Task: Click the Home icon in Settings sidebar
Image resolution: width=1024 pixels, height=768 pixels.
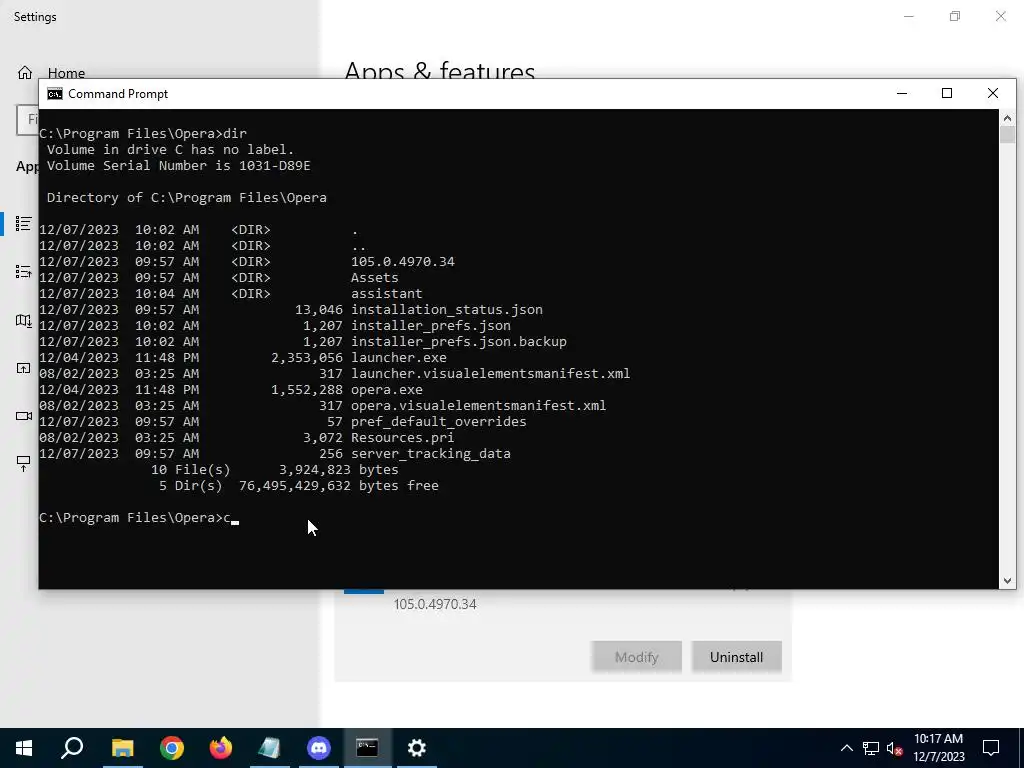Action: (25, 72)
